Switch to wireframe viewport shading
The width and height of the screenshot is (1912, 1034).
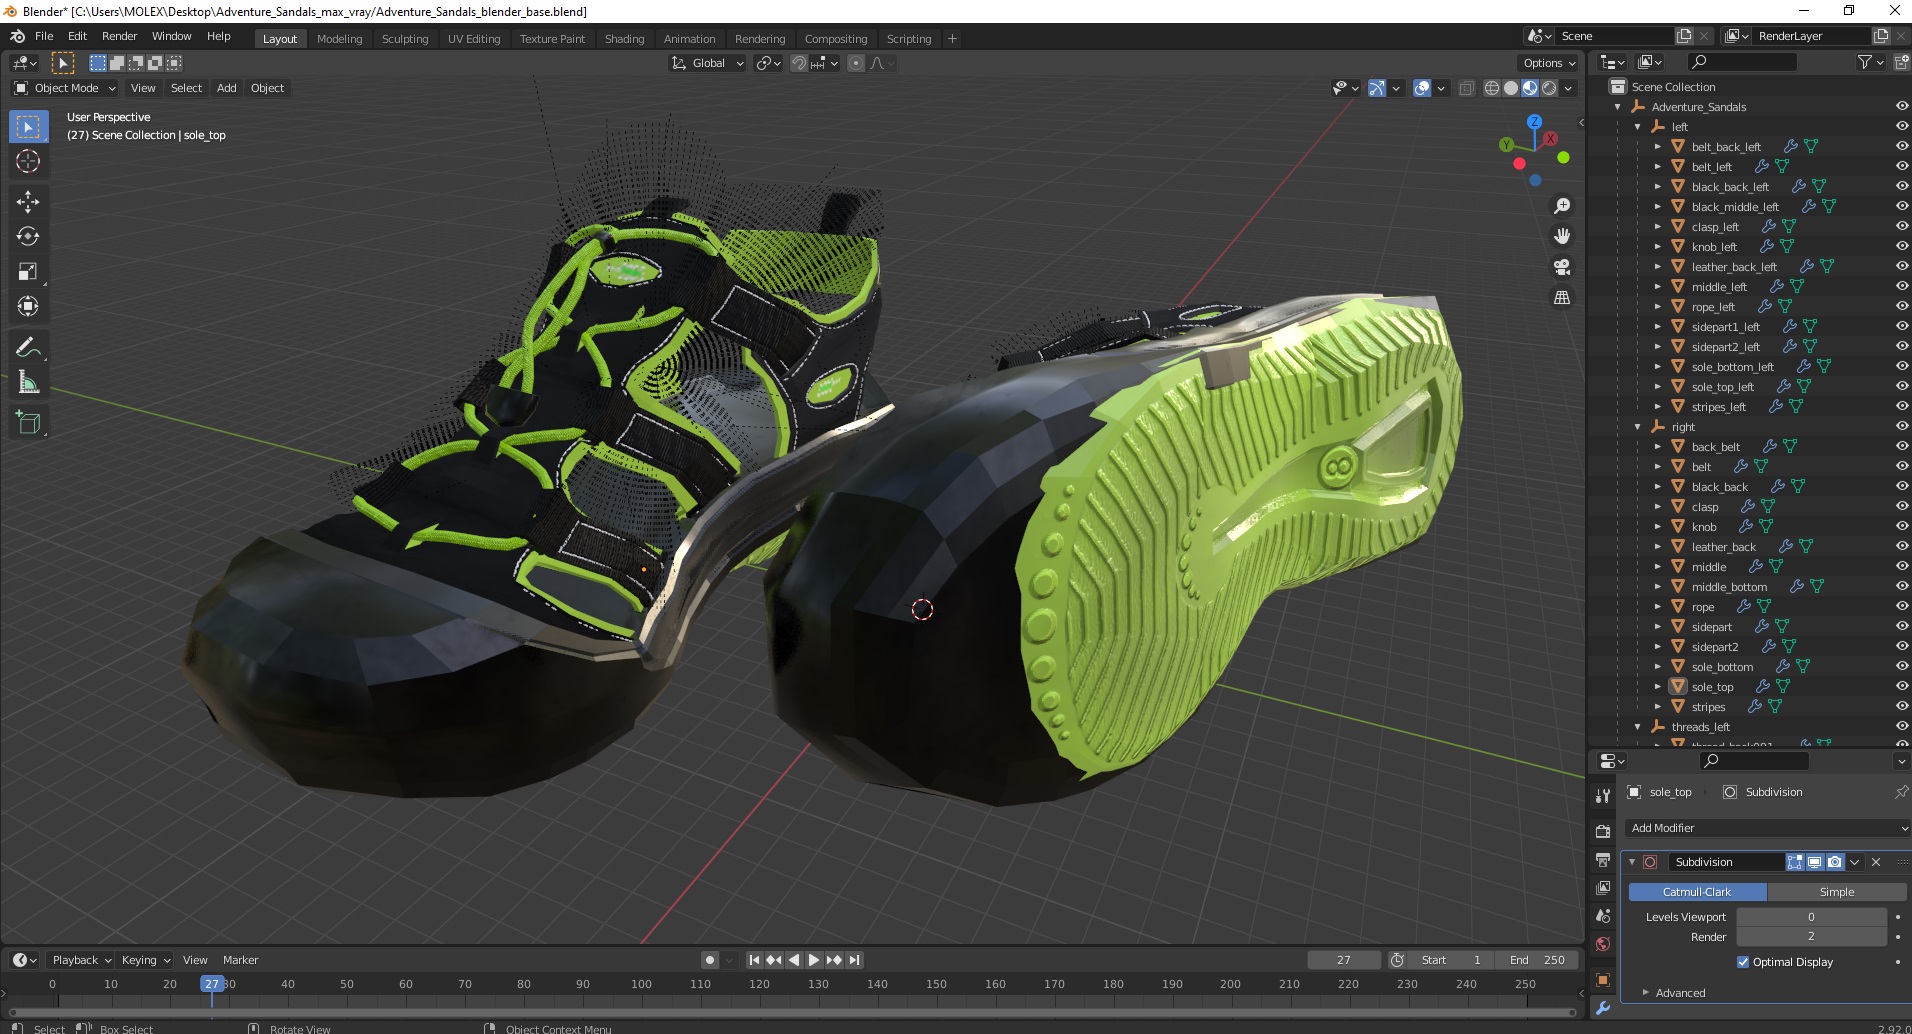[x=1492, y=88]
